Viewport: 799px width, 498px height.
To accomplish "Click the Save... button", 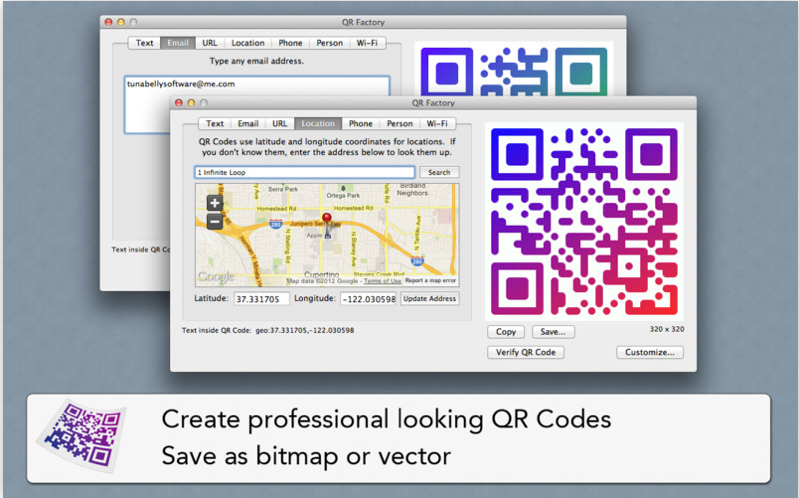I will tap(553, 332).
